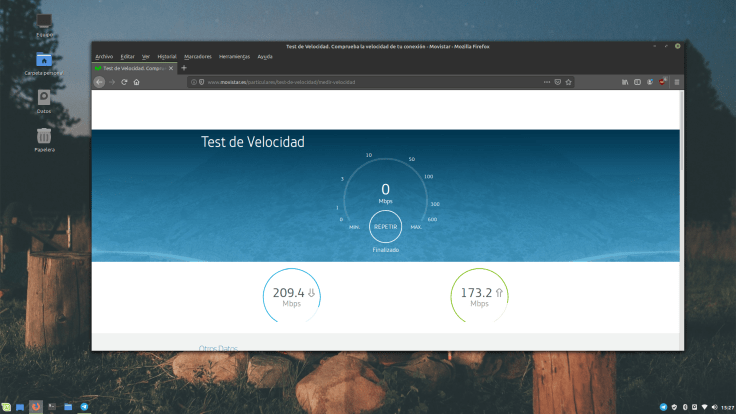Reload the current page

coord(124,82)
